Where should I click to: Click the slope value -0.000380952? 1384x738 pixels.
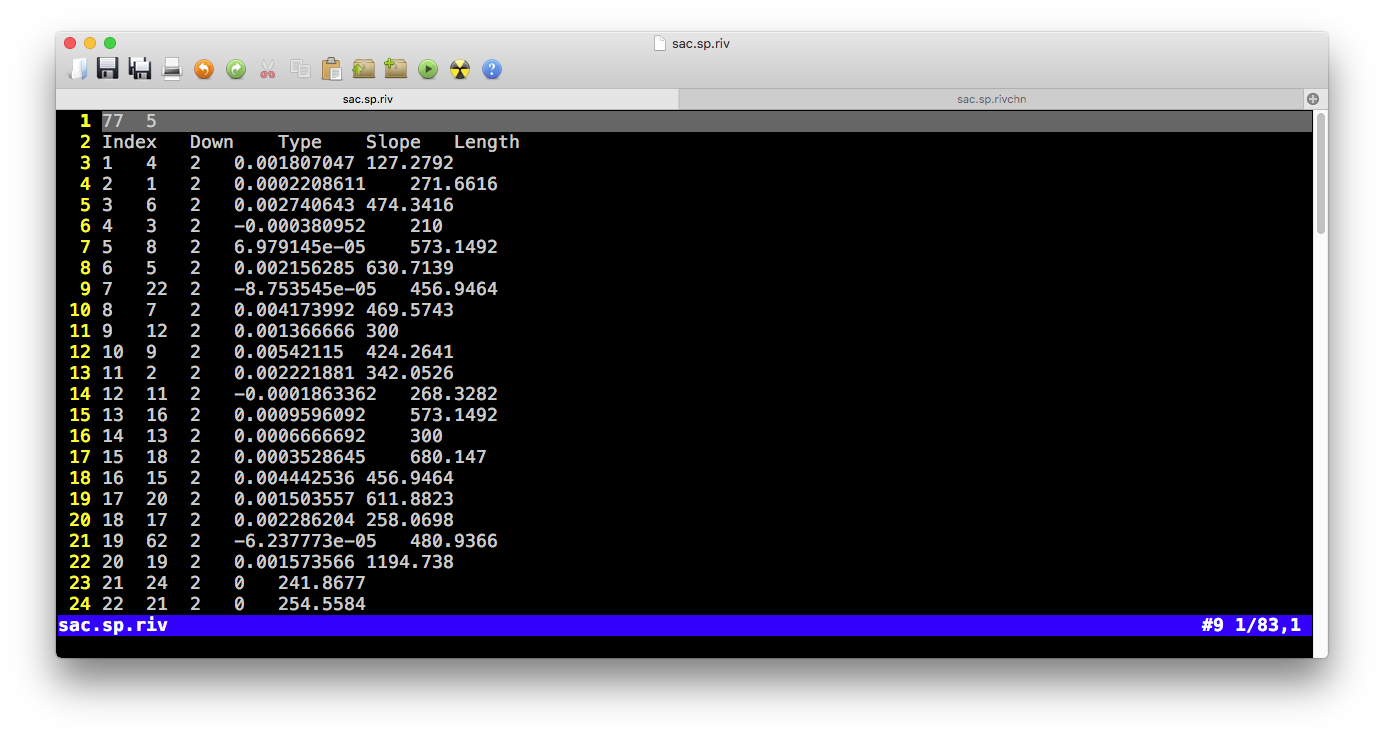[x=300, y=226]
